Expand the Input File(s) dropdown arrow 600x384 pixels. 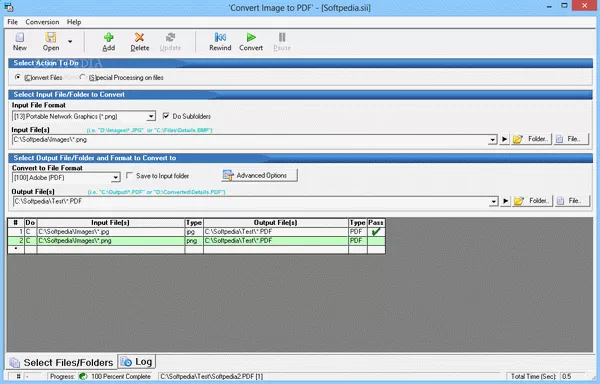point(493,140)
